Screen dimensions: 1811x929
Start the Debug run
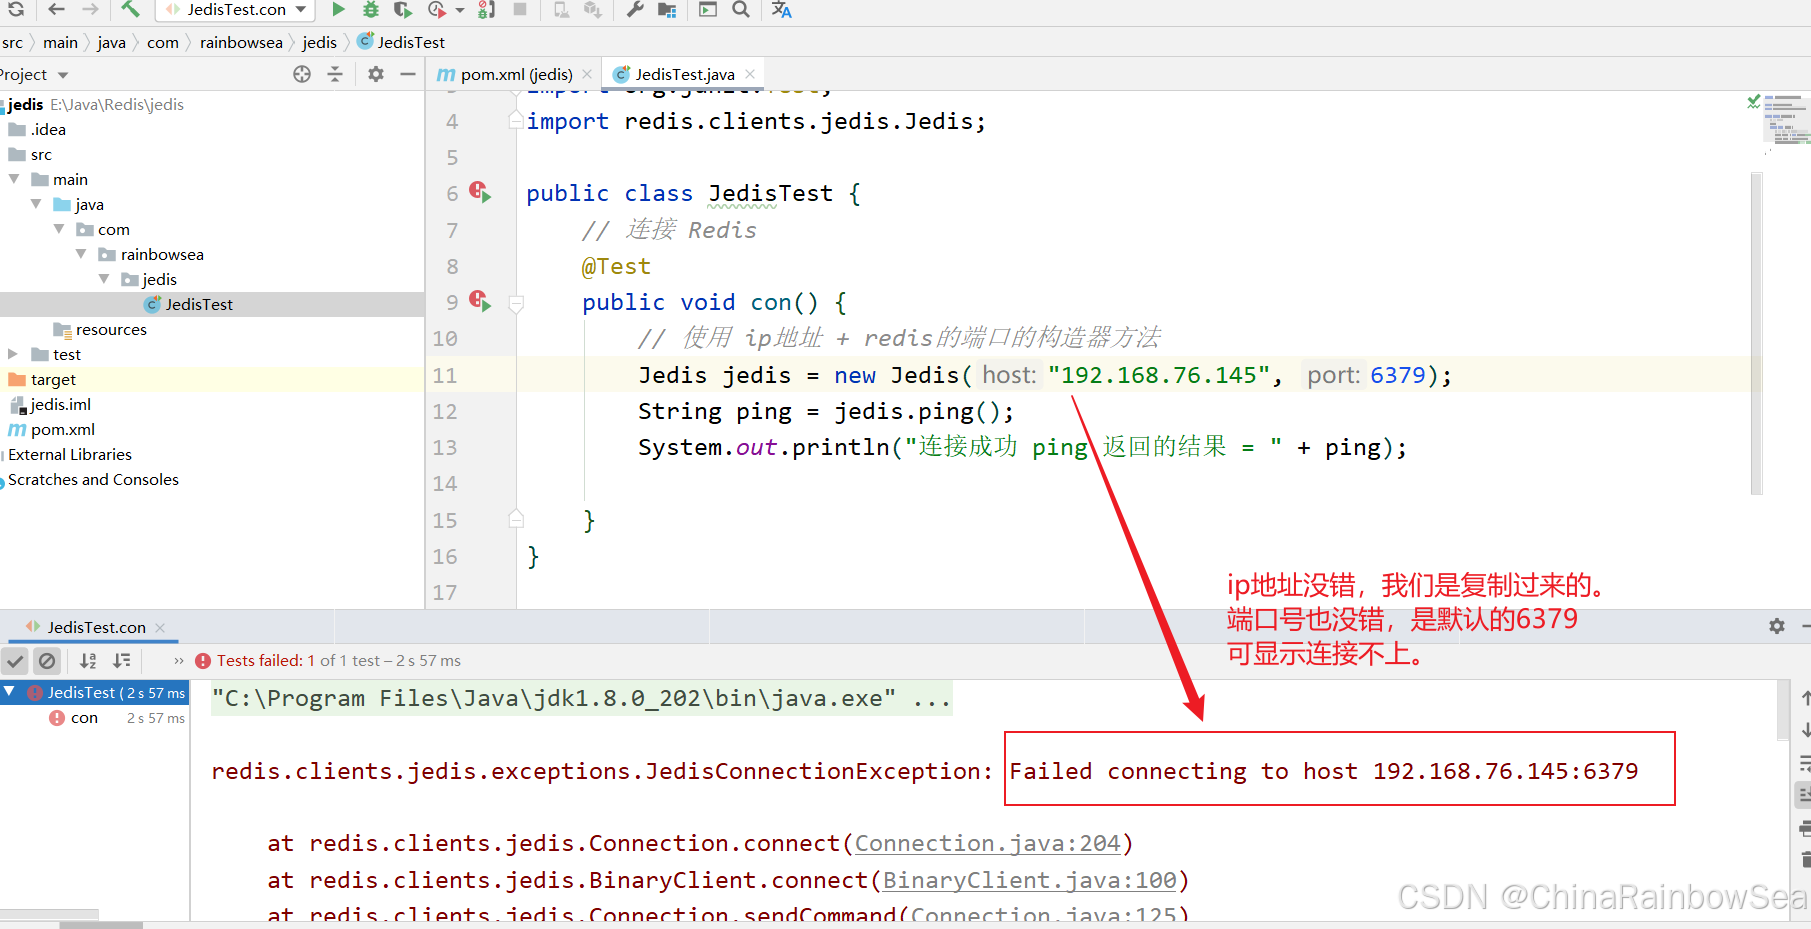369,10
